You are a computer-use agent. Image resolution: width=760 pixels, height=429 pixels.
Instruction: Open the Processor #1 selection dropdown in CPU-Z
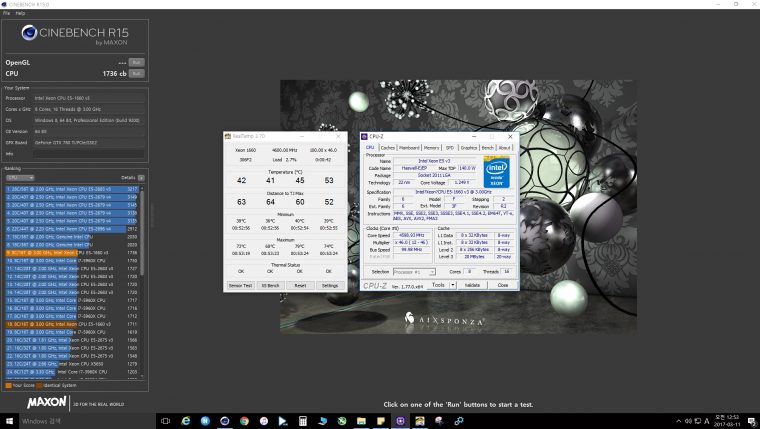click(x=414, y=272)
